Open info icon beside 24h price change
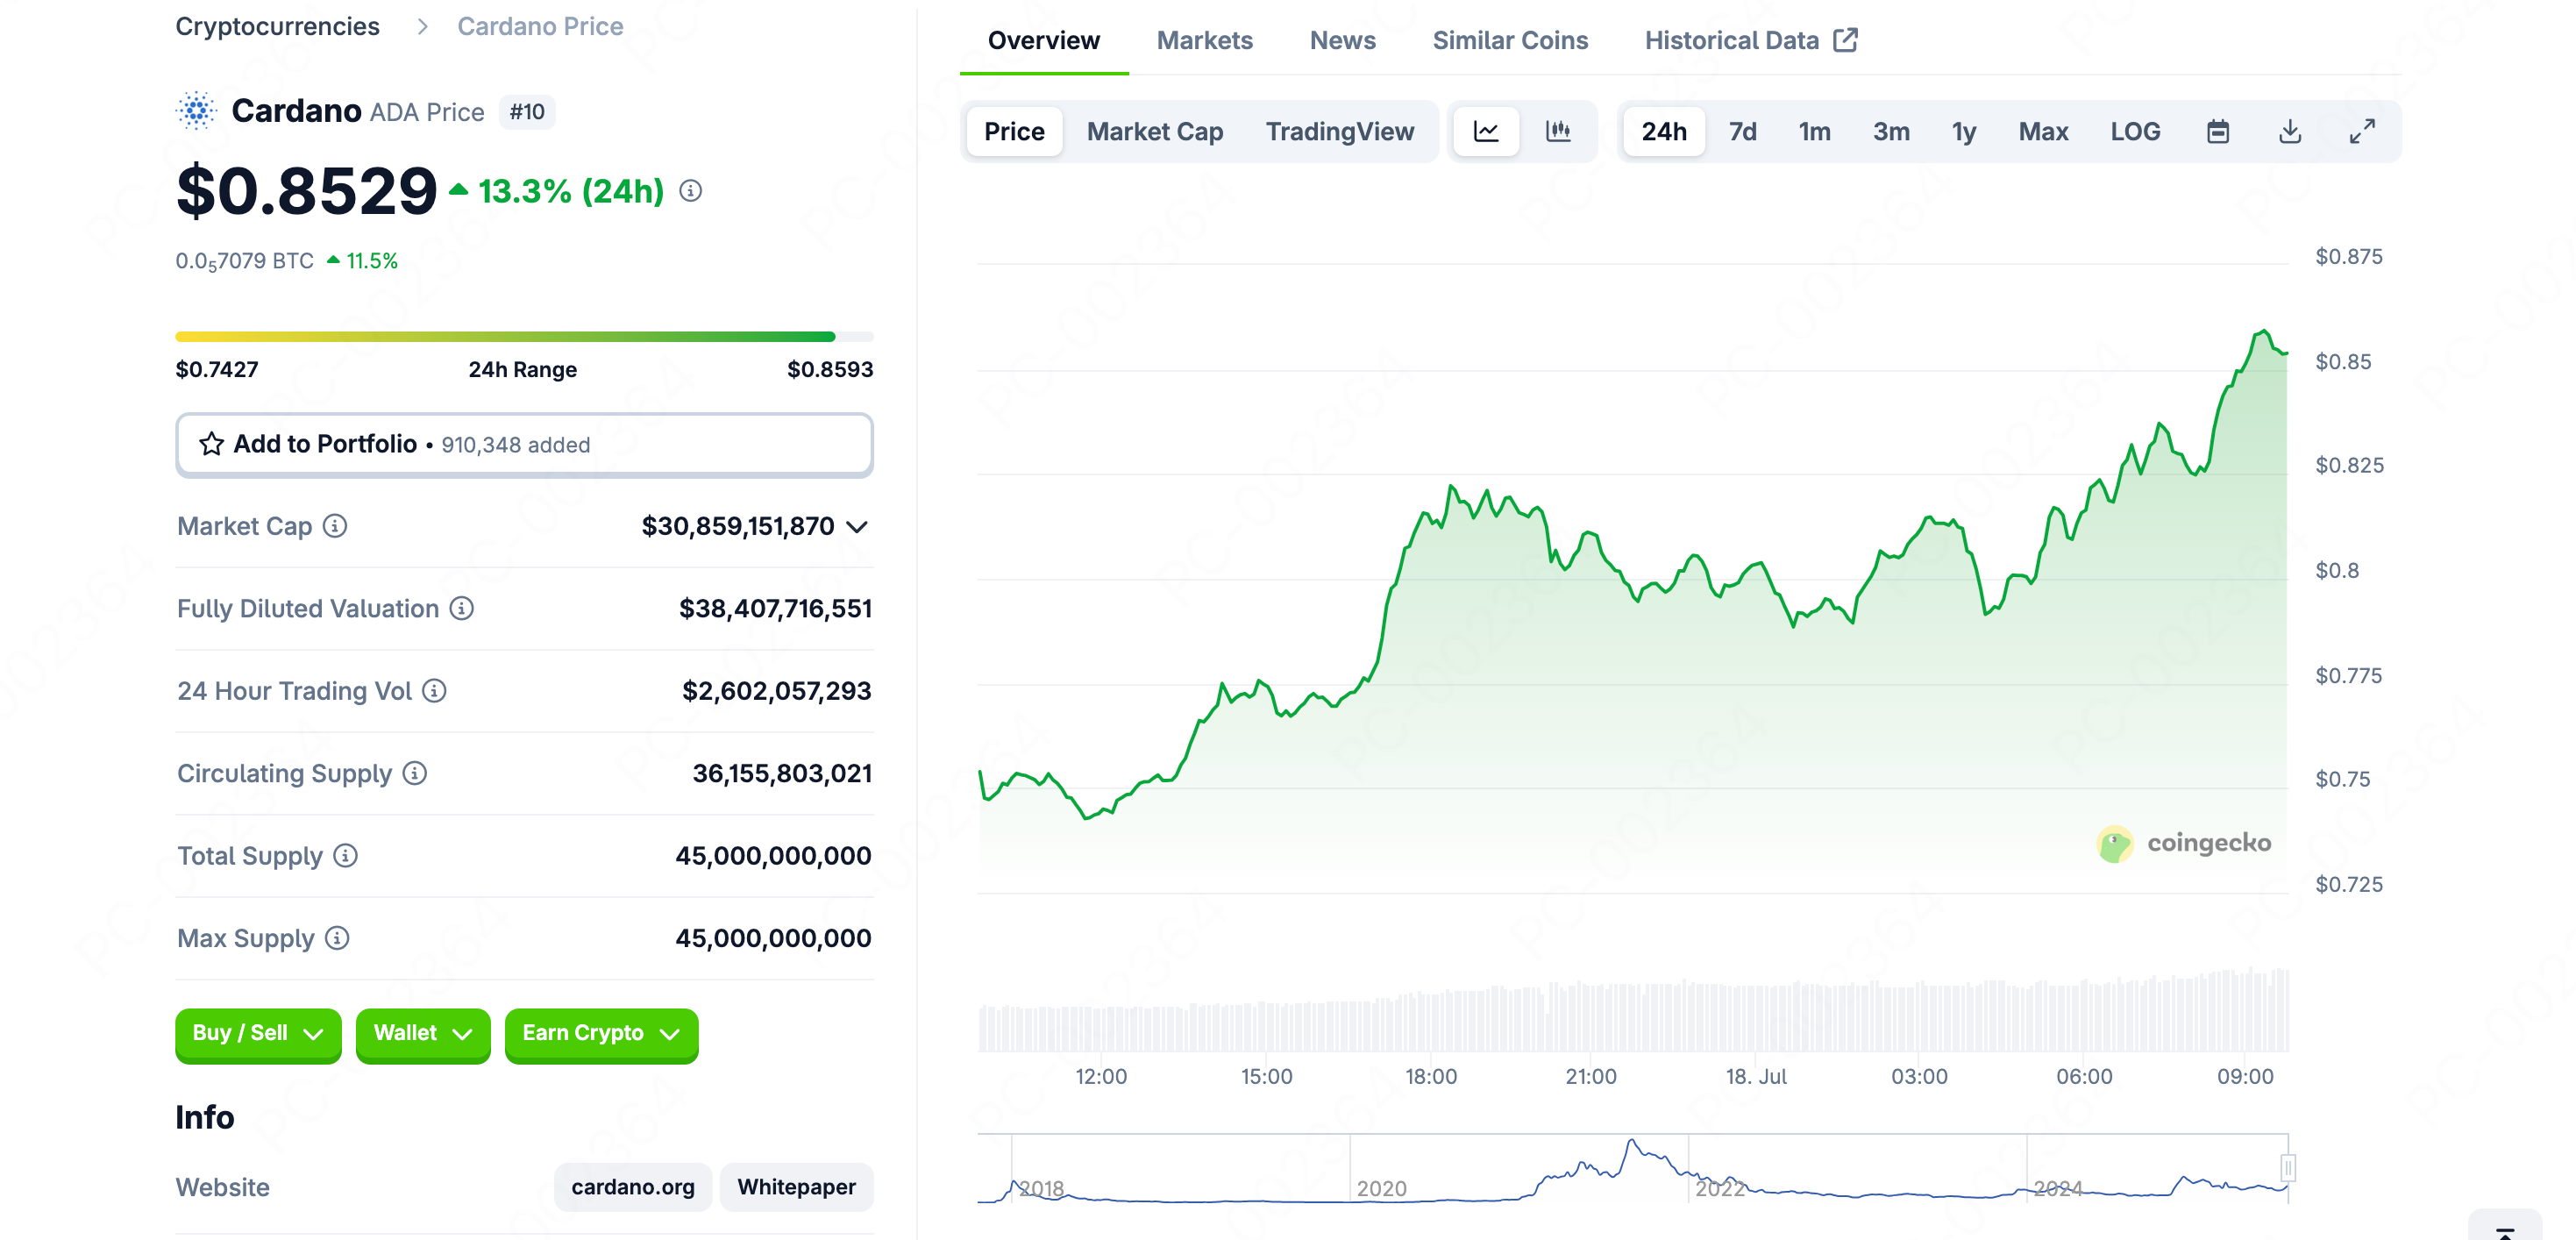 coord(691,190)
